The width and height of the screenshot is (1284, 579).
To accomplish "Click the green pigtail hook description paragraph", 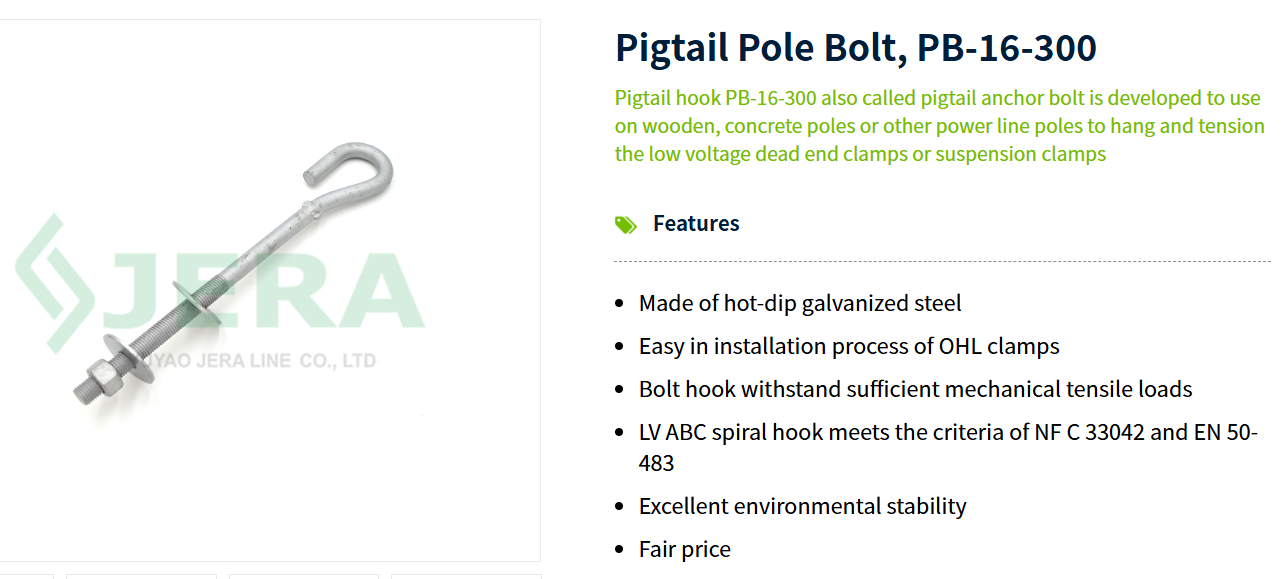I will [x=939, y=126].
